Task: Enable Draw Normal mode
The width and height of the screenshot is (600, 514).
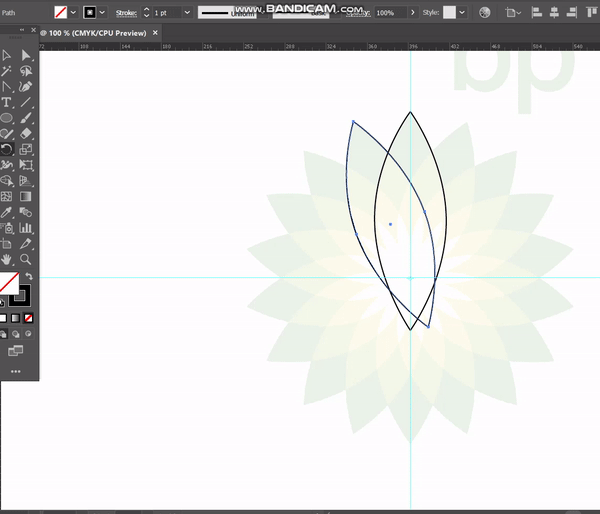Action: pos(3,334)
